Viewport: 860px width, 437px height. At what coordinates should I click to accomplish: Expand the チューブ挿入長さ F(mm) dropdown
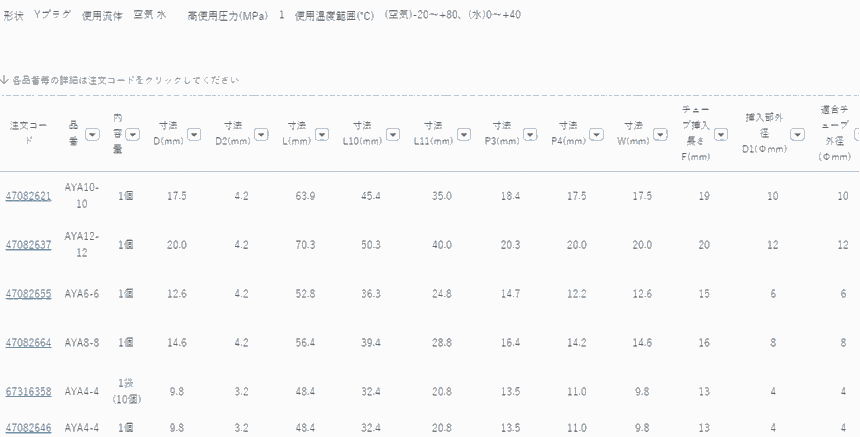(720, 134)
